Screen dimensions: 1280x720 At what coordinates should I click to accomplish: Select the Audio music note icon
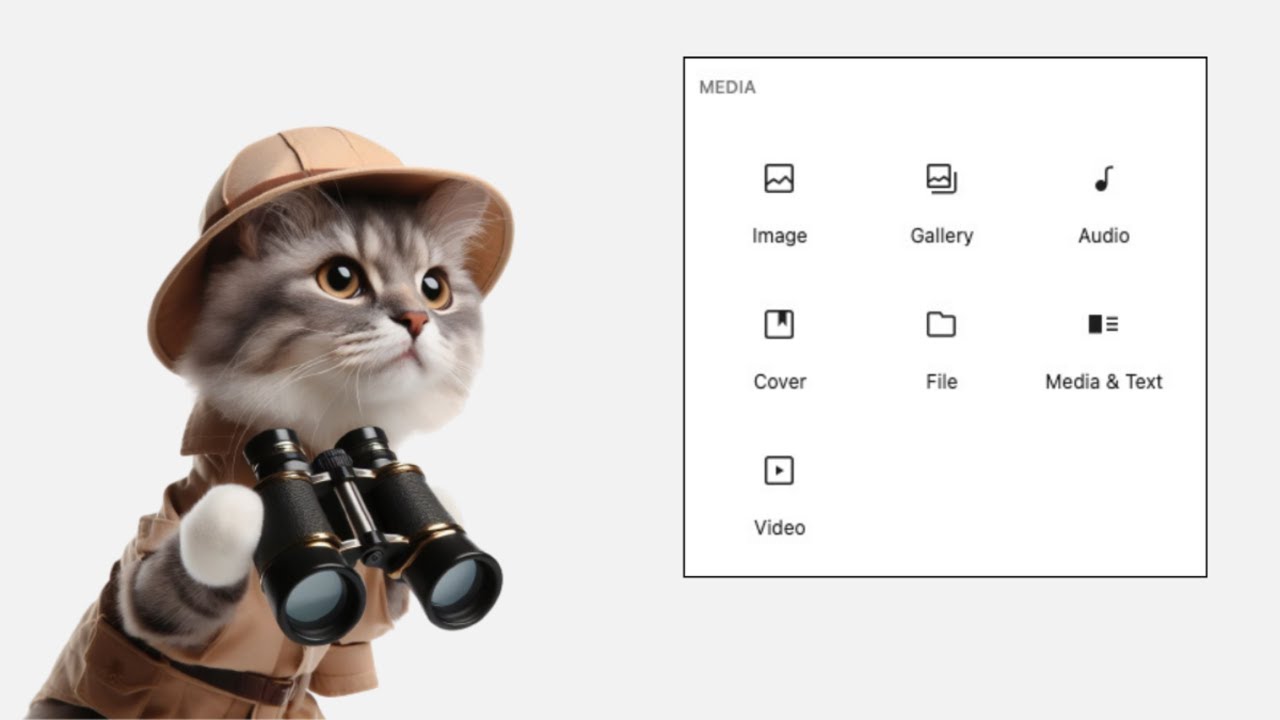(x=1103, y=179)
